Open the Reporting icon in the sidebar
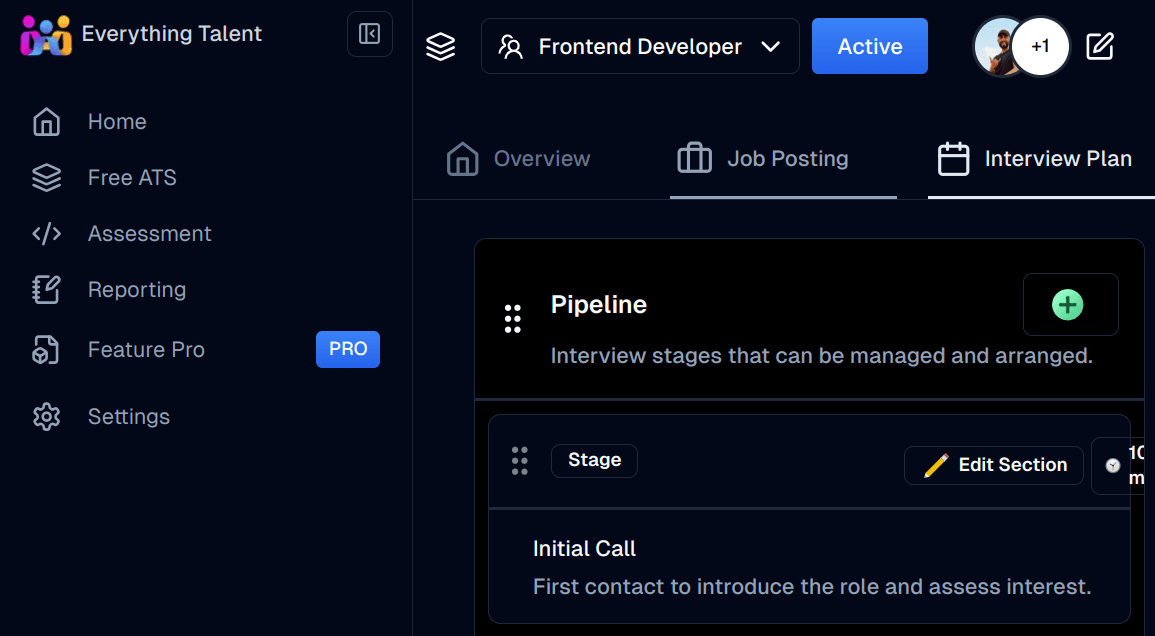Screen dimensions: 1155x636 (x=46, y=289)
